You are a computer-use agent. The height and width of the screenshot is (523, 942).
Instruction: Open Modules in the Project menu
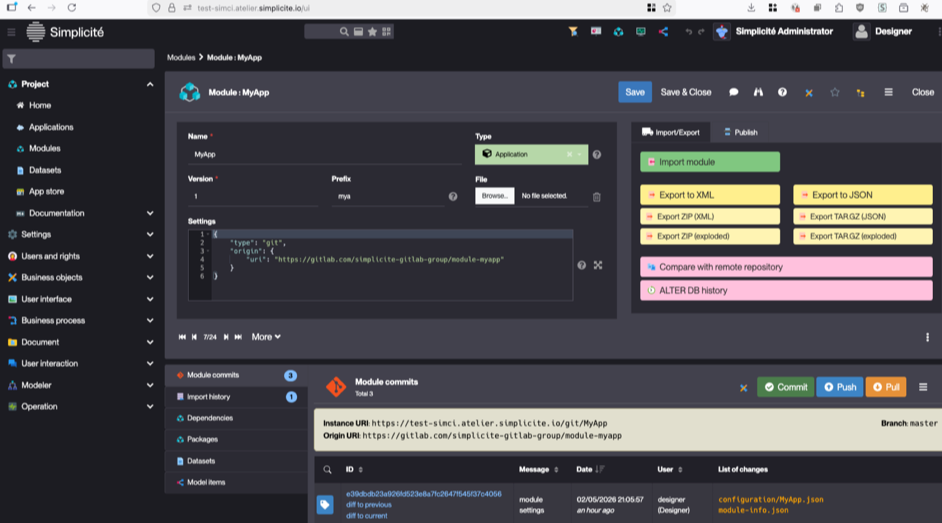tap(44, 148)
